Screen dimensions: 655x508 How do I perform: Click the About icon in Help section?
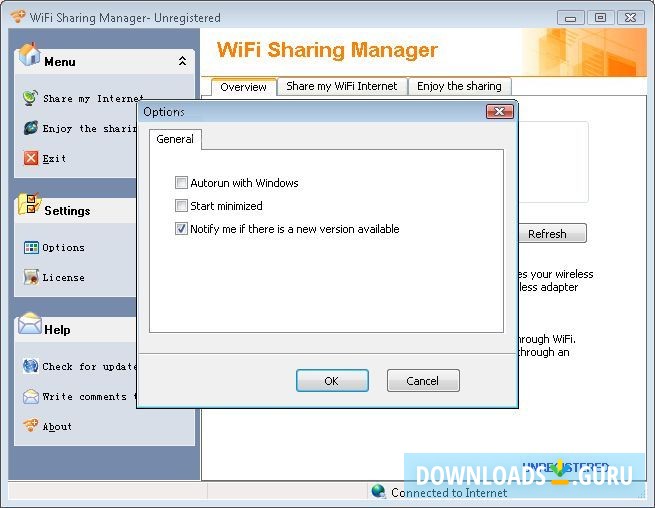(x=30, y=426)
